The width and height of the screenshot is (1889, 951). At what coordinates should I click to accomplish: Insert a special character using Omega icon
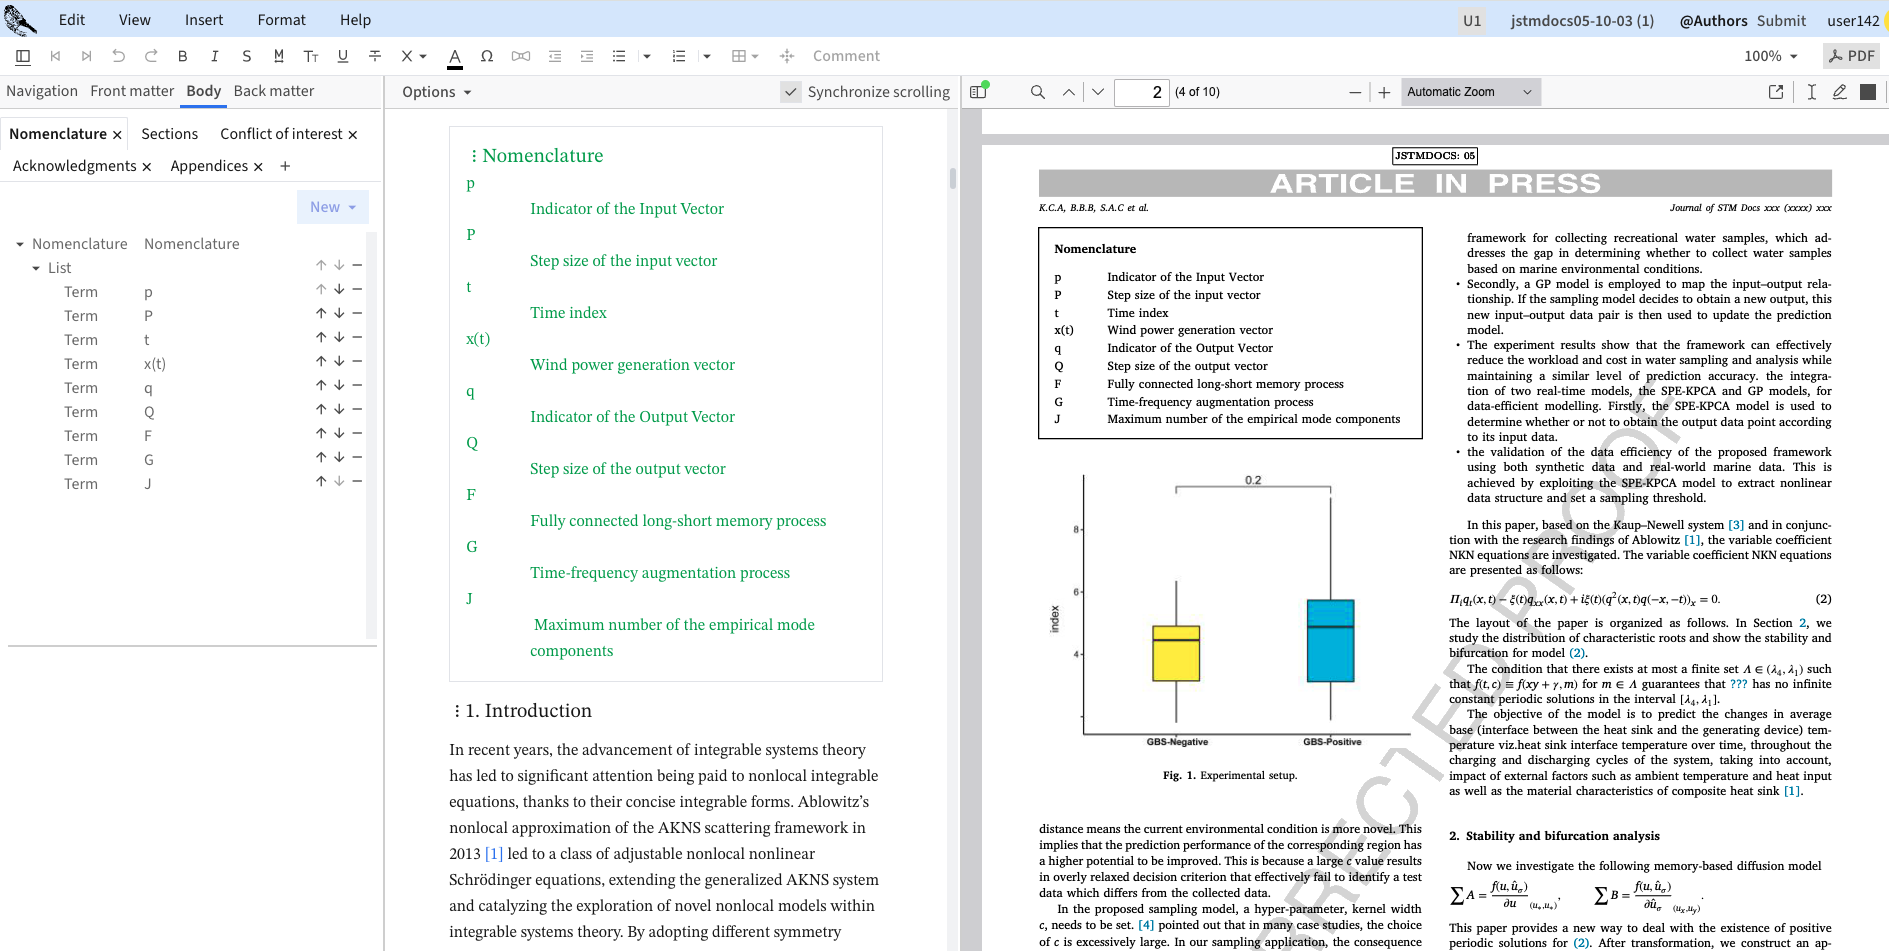487,56
